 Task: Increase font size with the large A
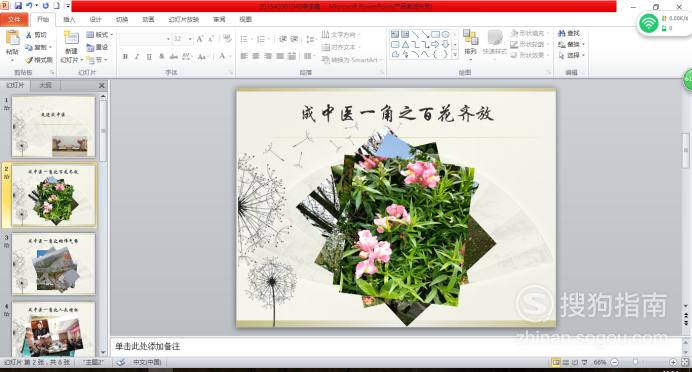tap(200, 39)
